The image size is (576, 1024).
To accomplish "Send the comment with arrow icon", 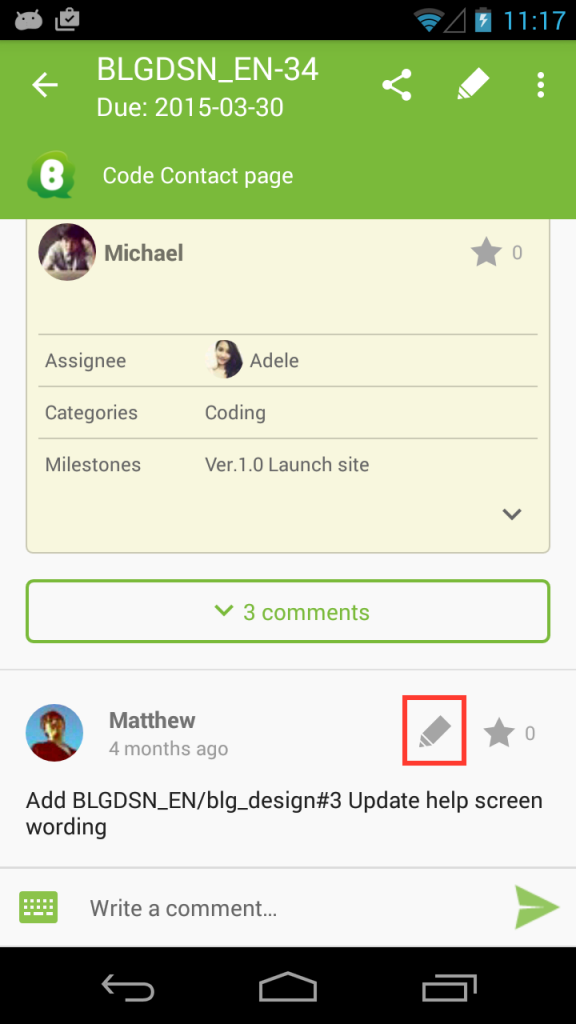I will (x=537, y=907).
